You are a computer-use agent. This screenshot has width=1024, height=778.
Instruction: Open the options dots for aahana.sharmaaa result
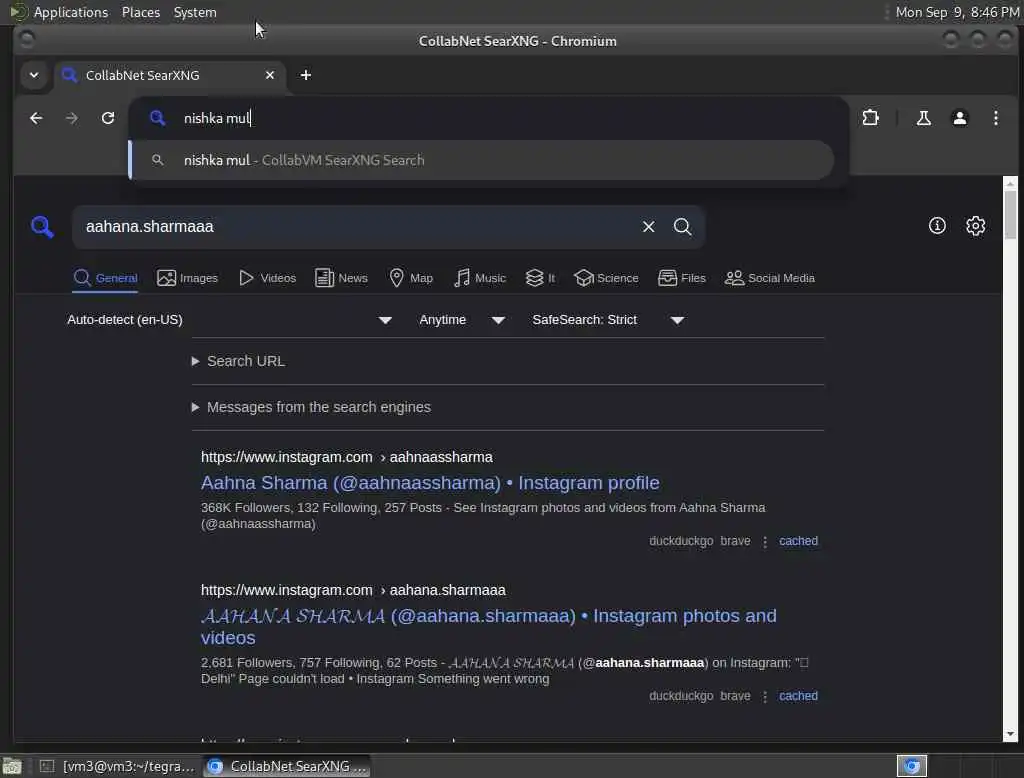[x=765, y=696]
